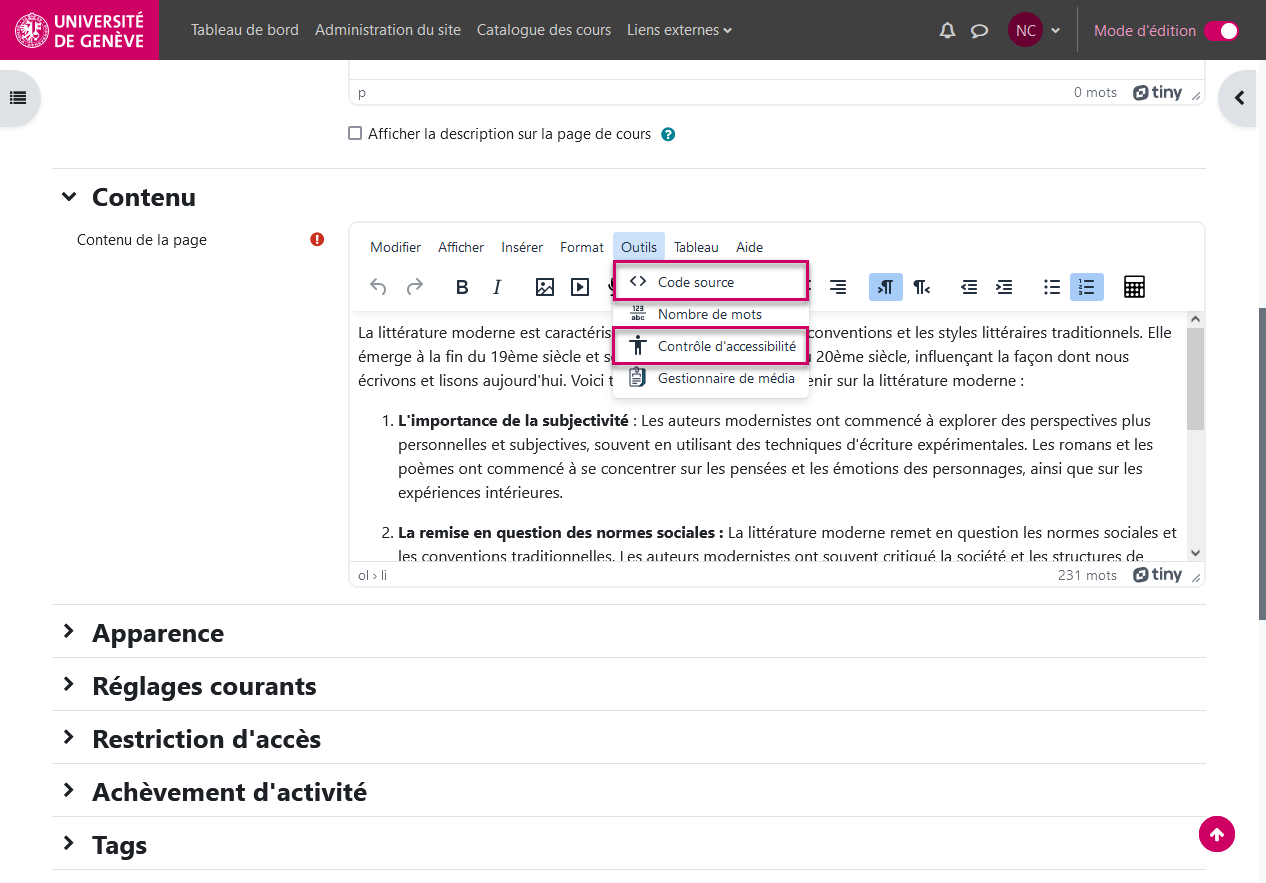Click the insert image icon
1266x883 pixels.
[544, 288]
